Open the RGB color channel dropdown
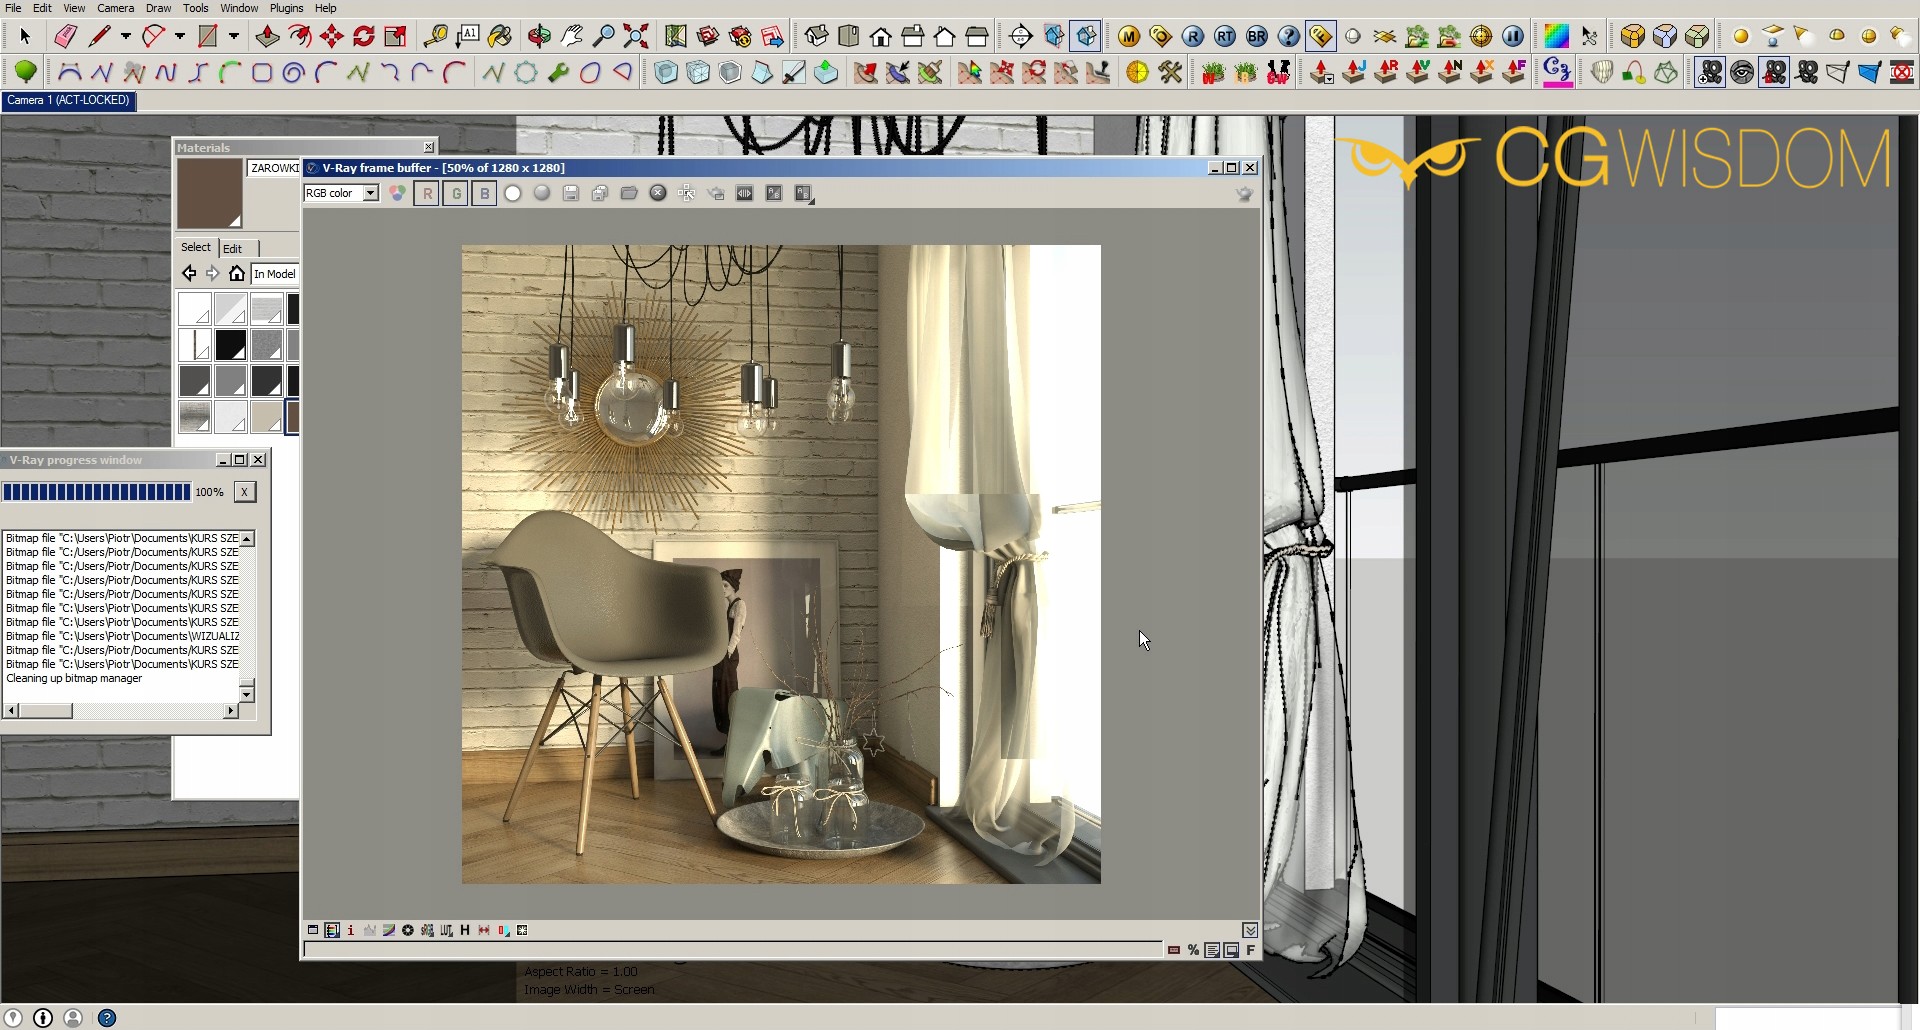The height and width of the screenshot is (1030, 1920). [370, 194]
